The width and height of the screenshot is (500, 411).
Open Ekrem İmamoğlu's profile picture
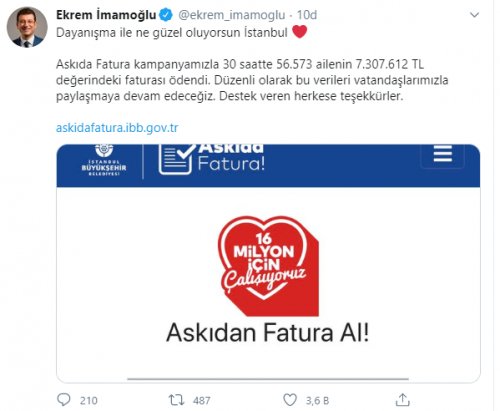coord(27,27)
